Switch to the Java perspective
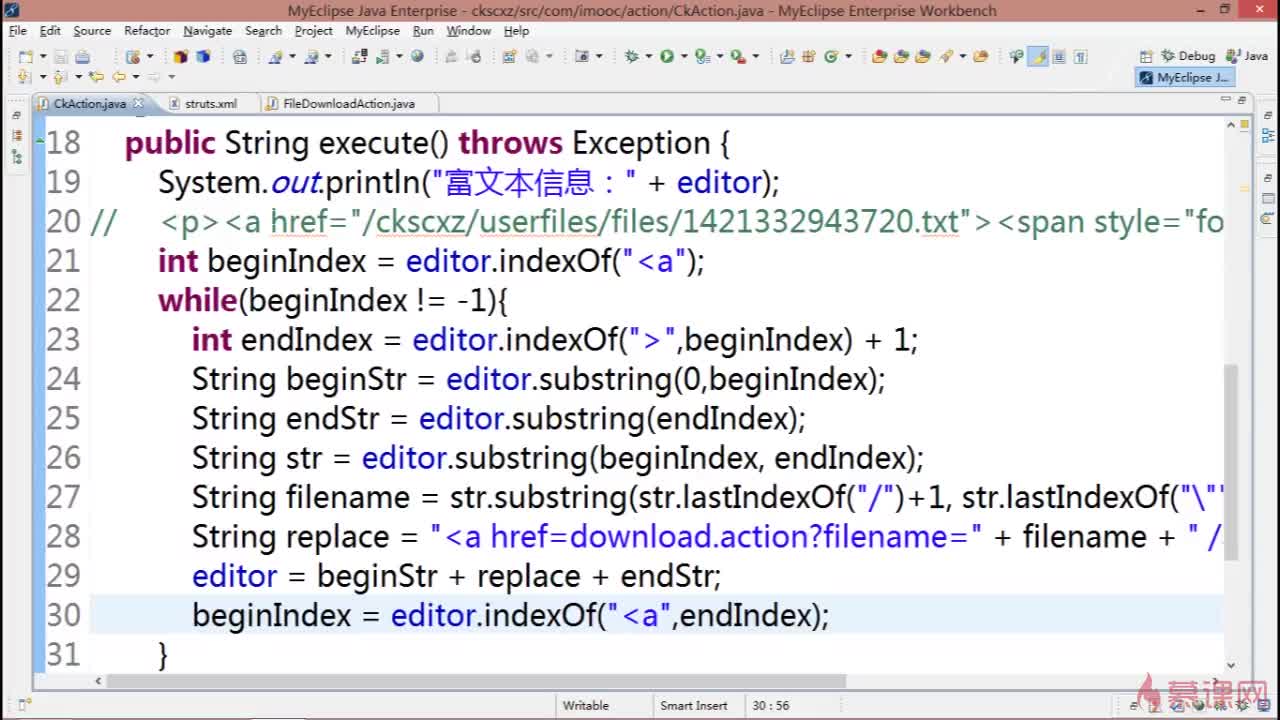 [x=1247, y=56]
